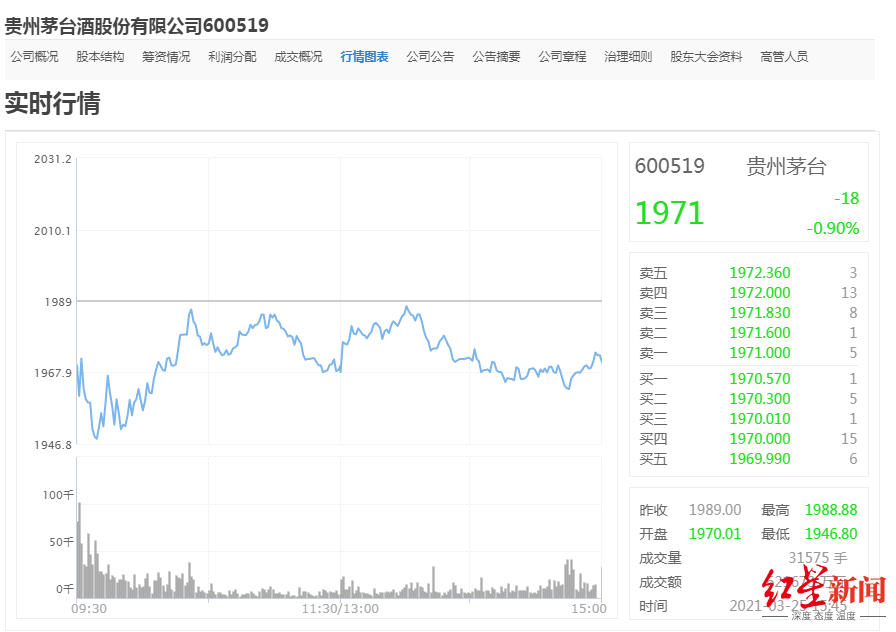The height and width of the screenshot is (632, 896).
Task: Click the price change value -18
Action: (846, 198)
